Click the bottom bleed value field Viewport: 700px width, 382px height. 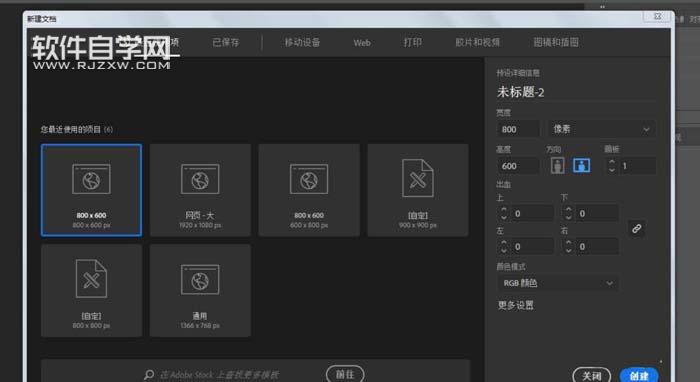597,213
